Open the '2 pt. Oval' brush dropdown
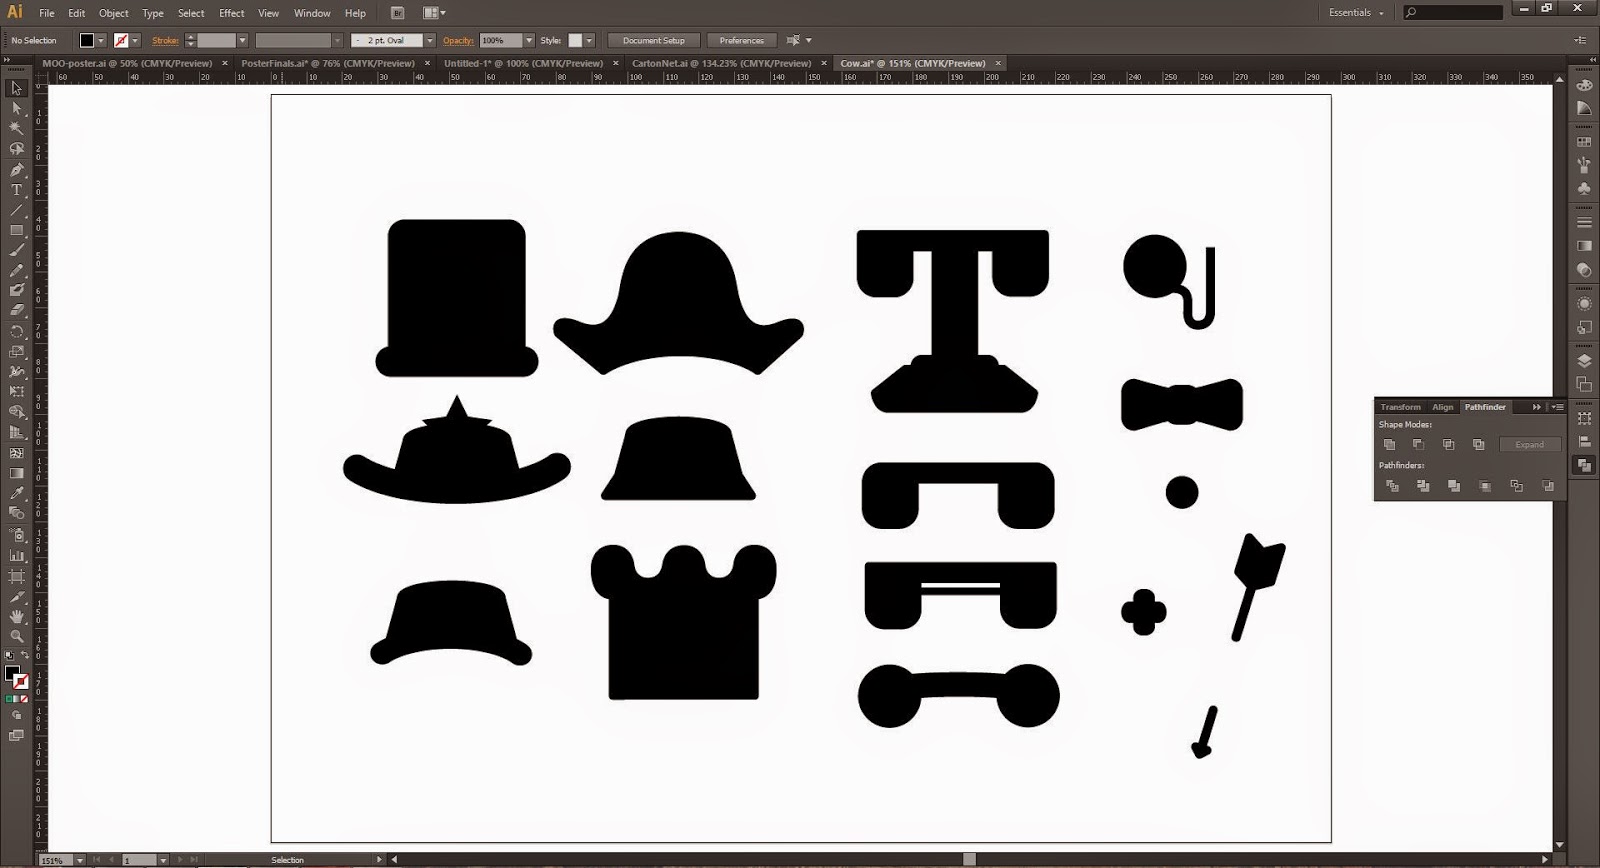The image size is (1600, 868). pyautogui.click(x=430, y=40)
